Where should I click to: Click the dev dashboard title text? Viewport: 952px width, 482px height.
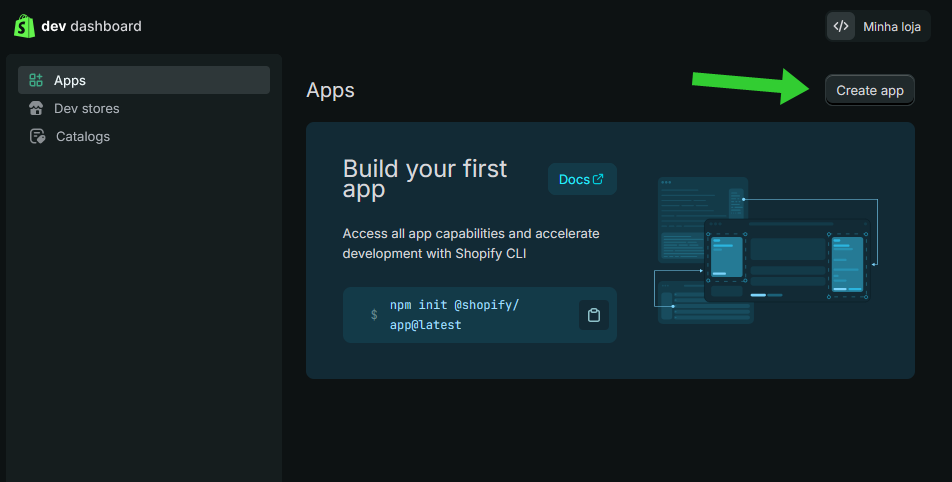(x=91, y=26)
